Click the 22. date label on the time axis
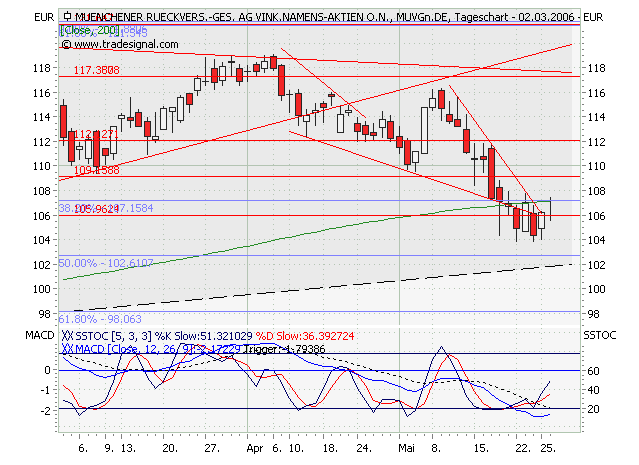 (523, 448)
